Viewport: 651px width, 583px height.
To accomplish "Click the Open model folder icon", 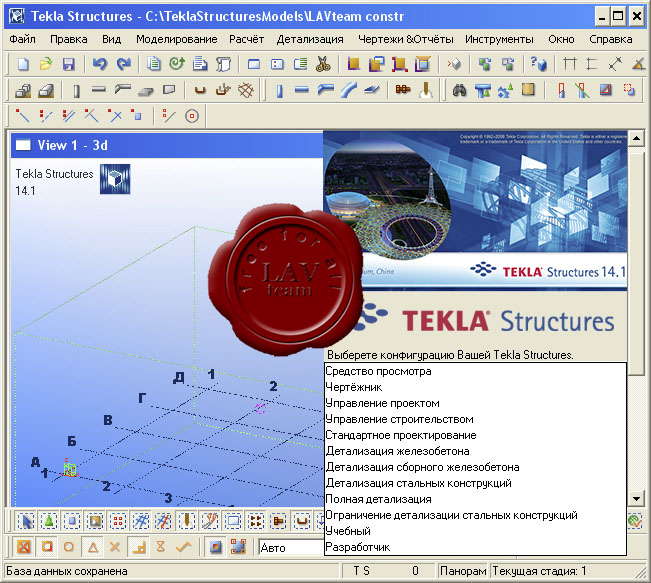I will (x=46, y=64).
